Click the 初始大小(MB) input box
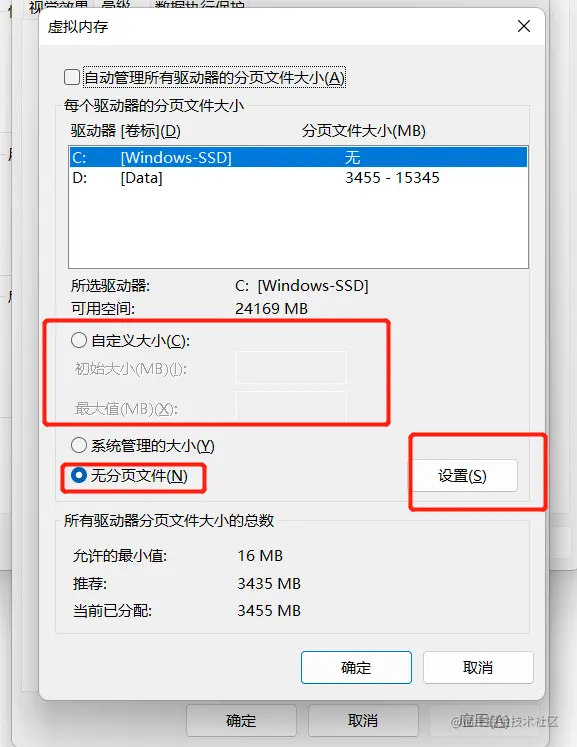577x747 pixels. click(x=291, y=367)
